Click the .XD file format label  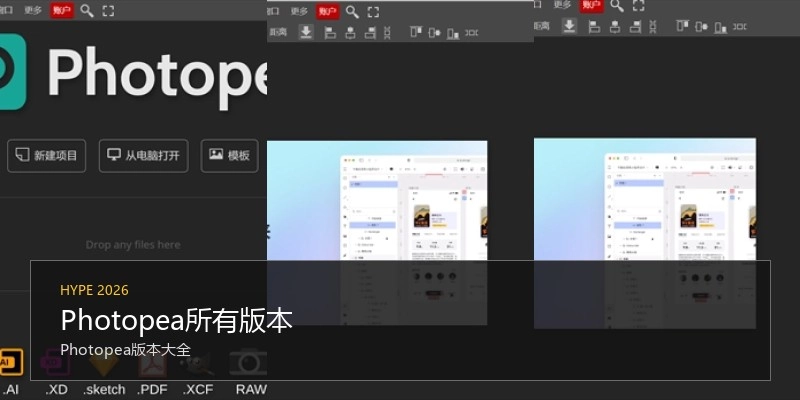point(56,390)
